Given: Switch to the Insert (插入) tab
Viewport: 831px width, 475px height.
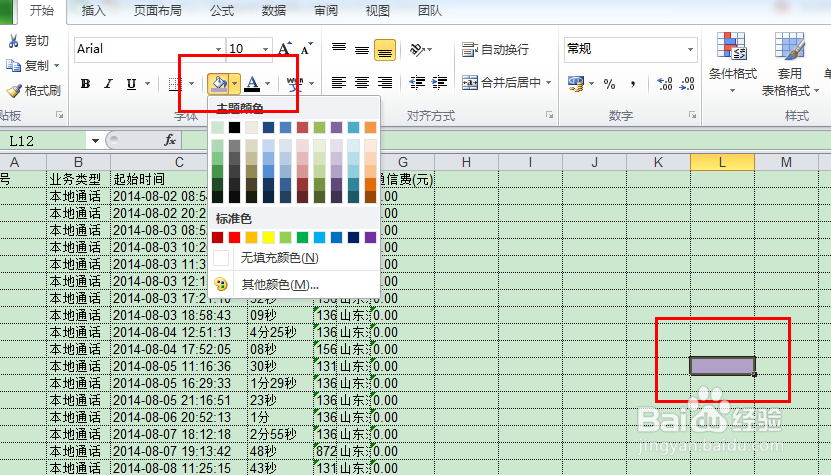Looking at the screenshot, I should point(93,11).
